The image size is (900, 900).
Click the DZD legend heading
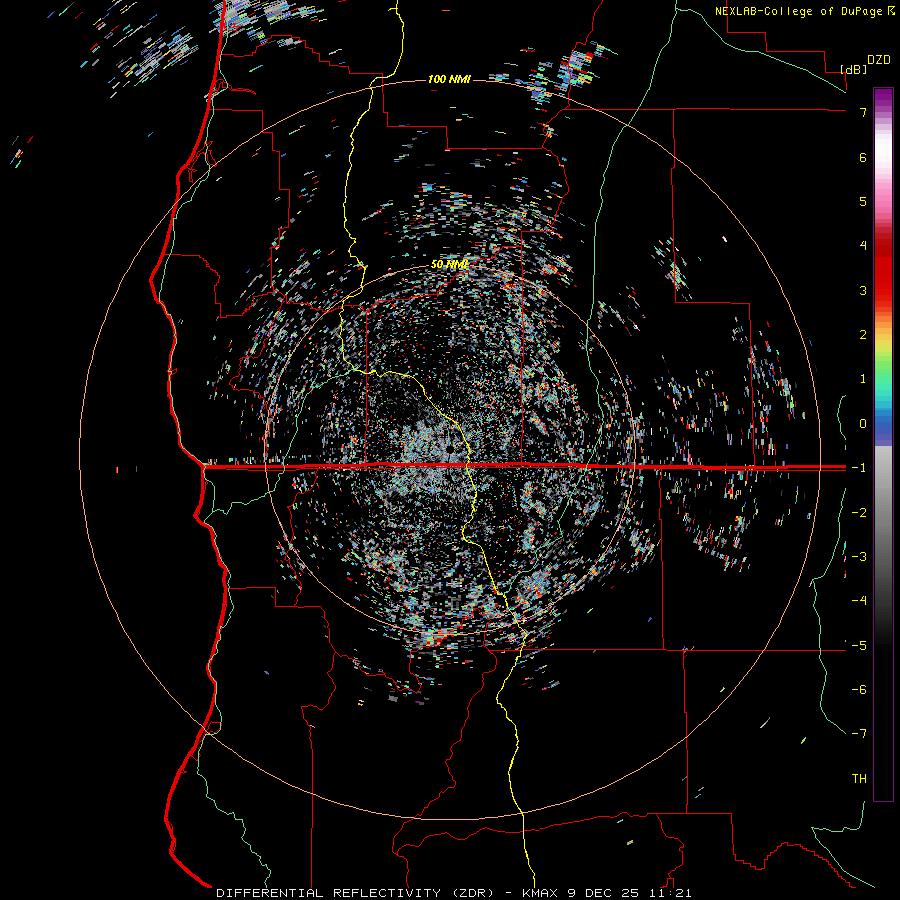[x=879, y=60]
